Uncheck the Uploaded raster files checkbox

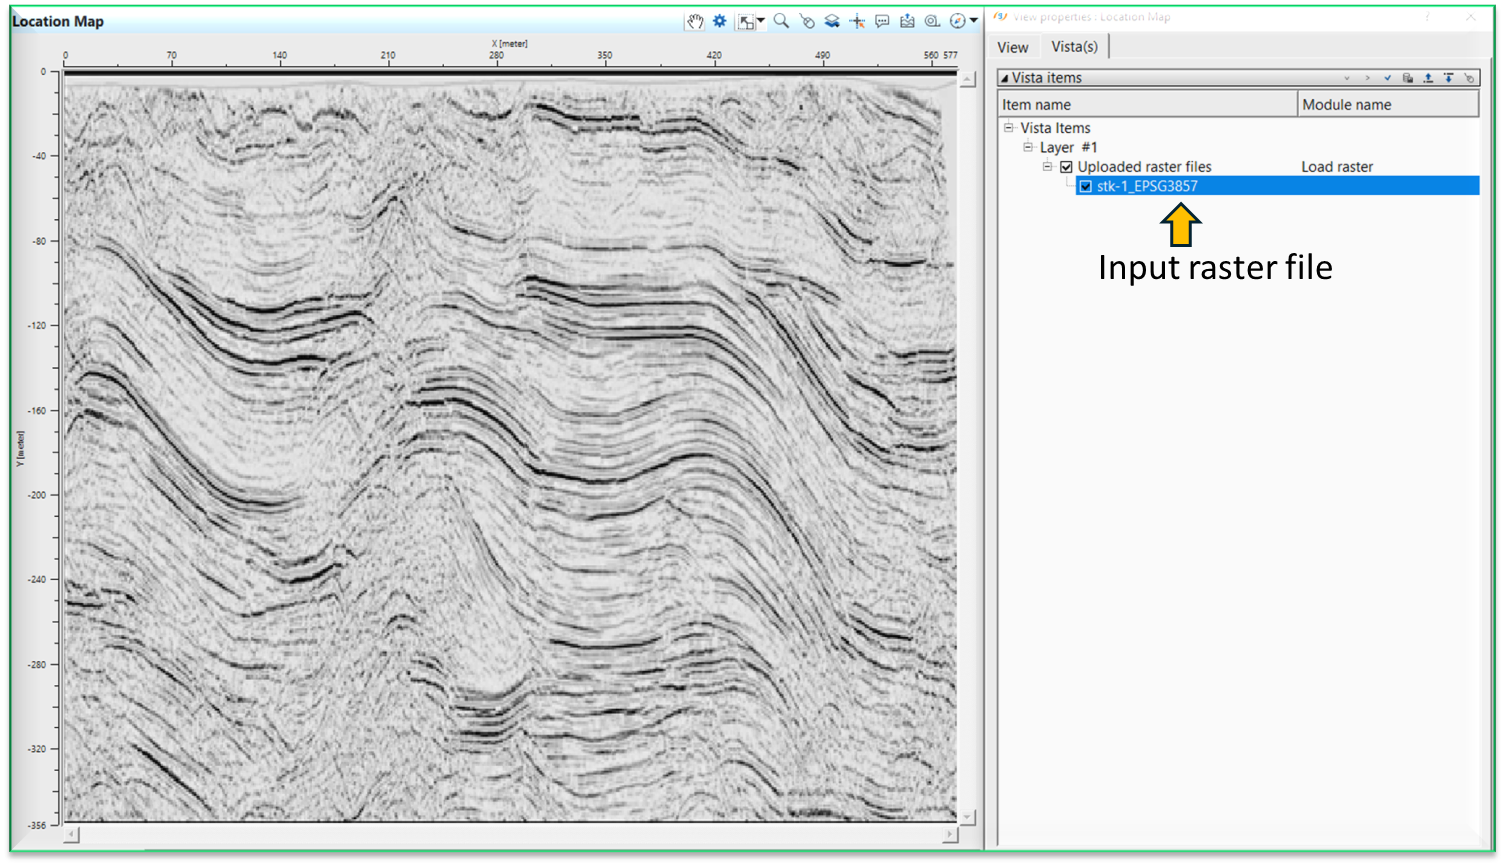1066,167
